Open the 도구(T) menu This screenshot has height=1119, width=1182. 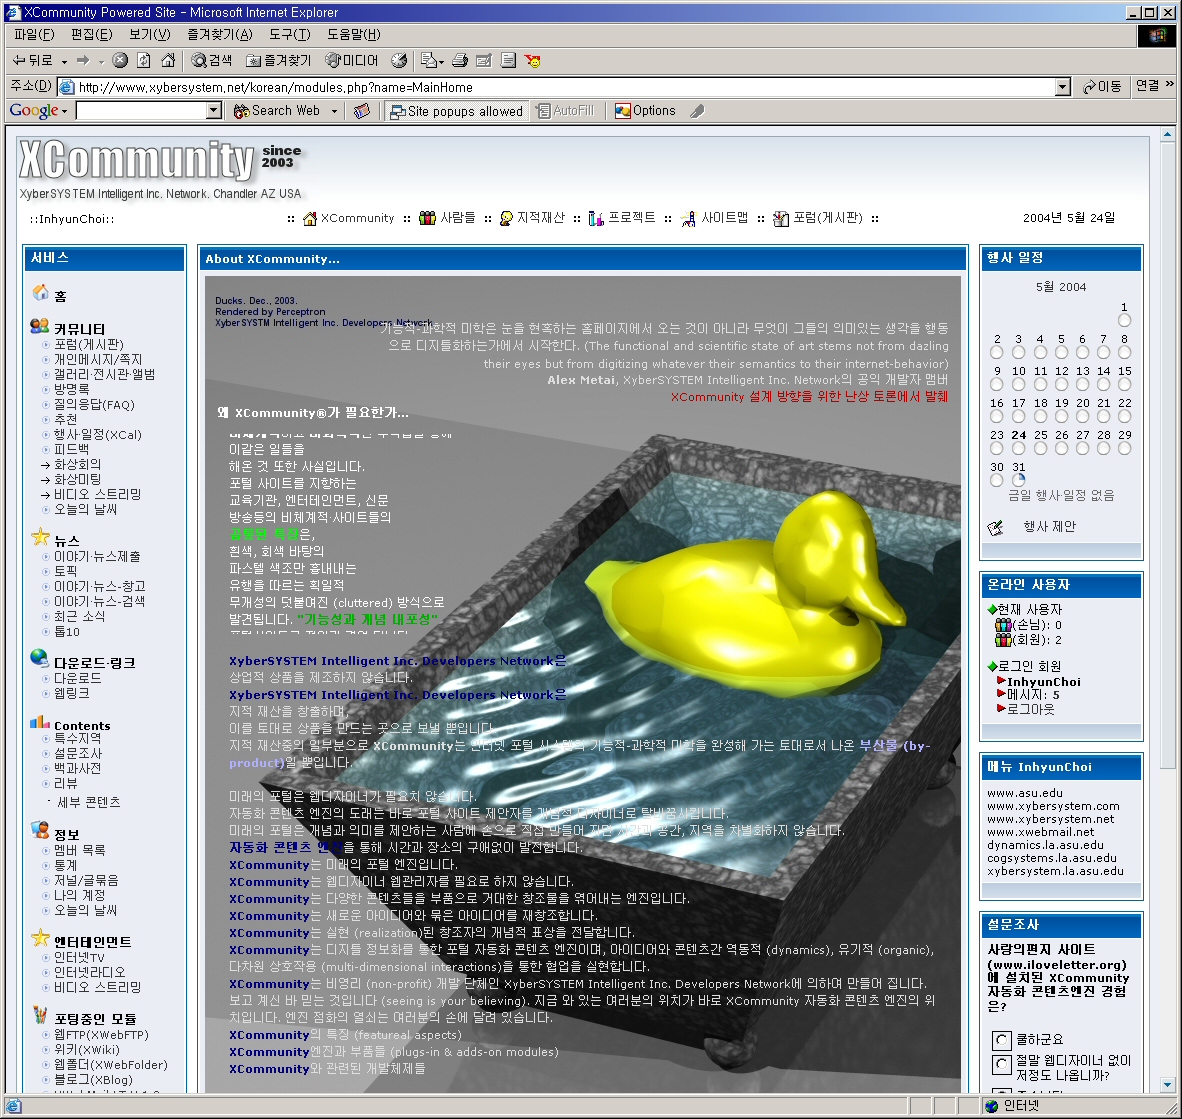click(x=289, y=35)
